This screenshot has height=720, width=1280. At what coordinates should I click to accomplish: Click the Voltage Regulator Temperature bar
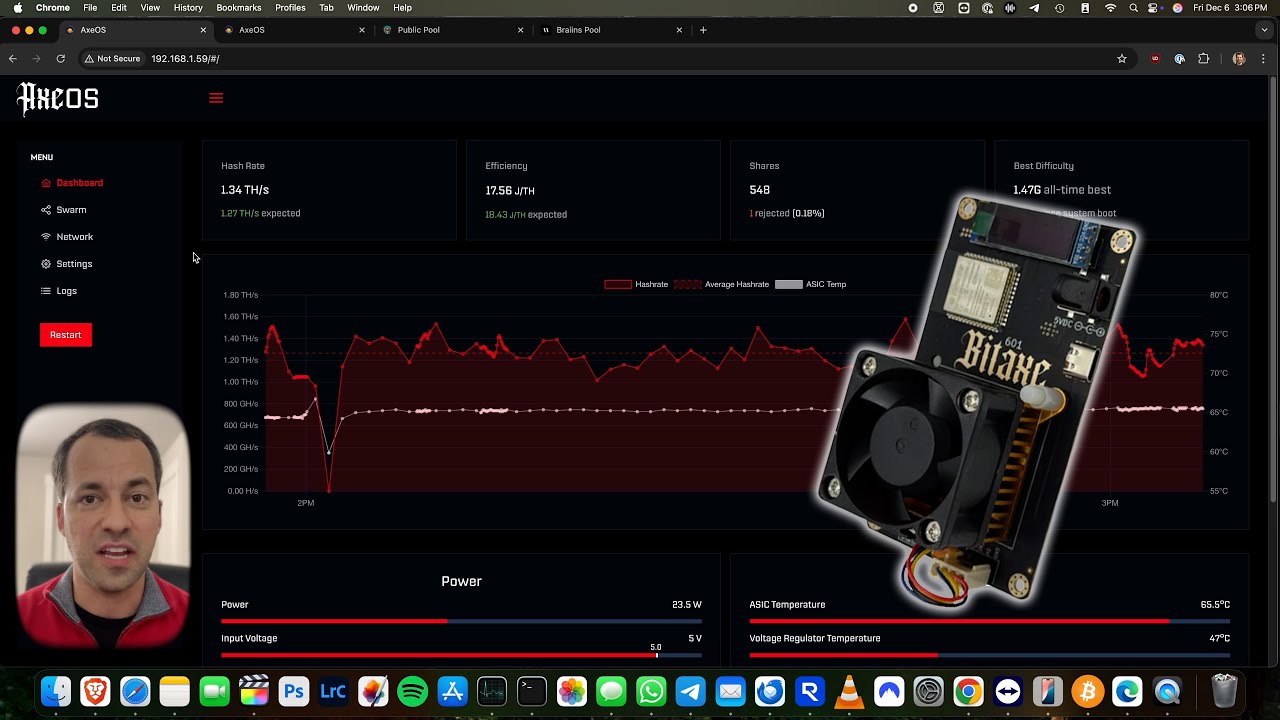pyautogui.click(x=990, y=655)
